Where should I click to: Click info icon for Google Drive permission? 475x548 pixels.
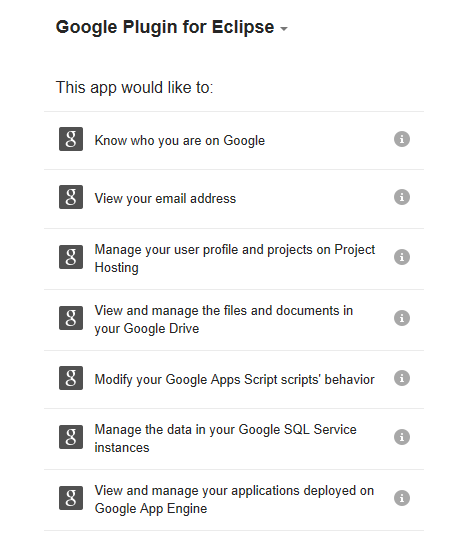(402, 318)
